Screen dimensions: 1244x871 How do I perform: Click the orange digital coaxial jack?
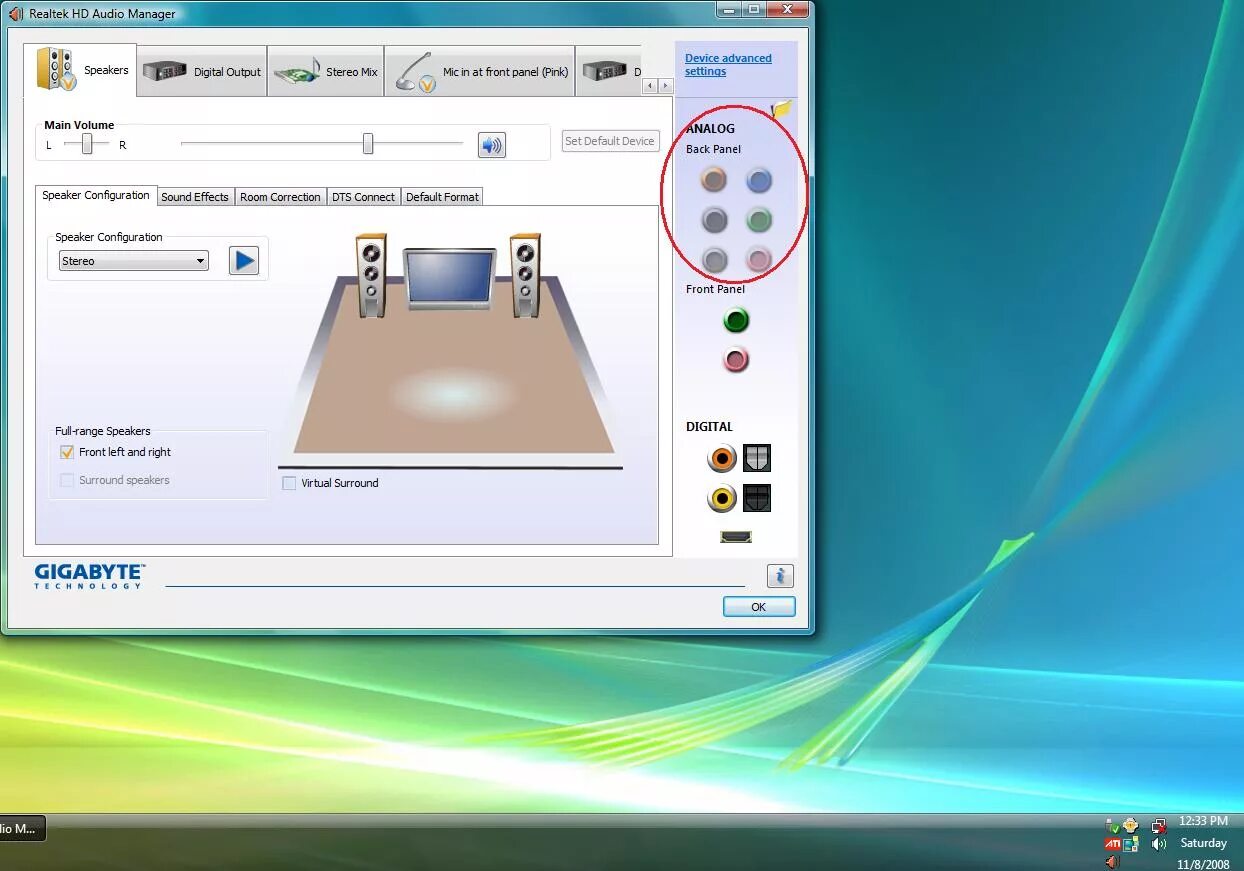pyautogui.click(x=722, y=458)
